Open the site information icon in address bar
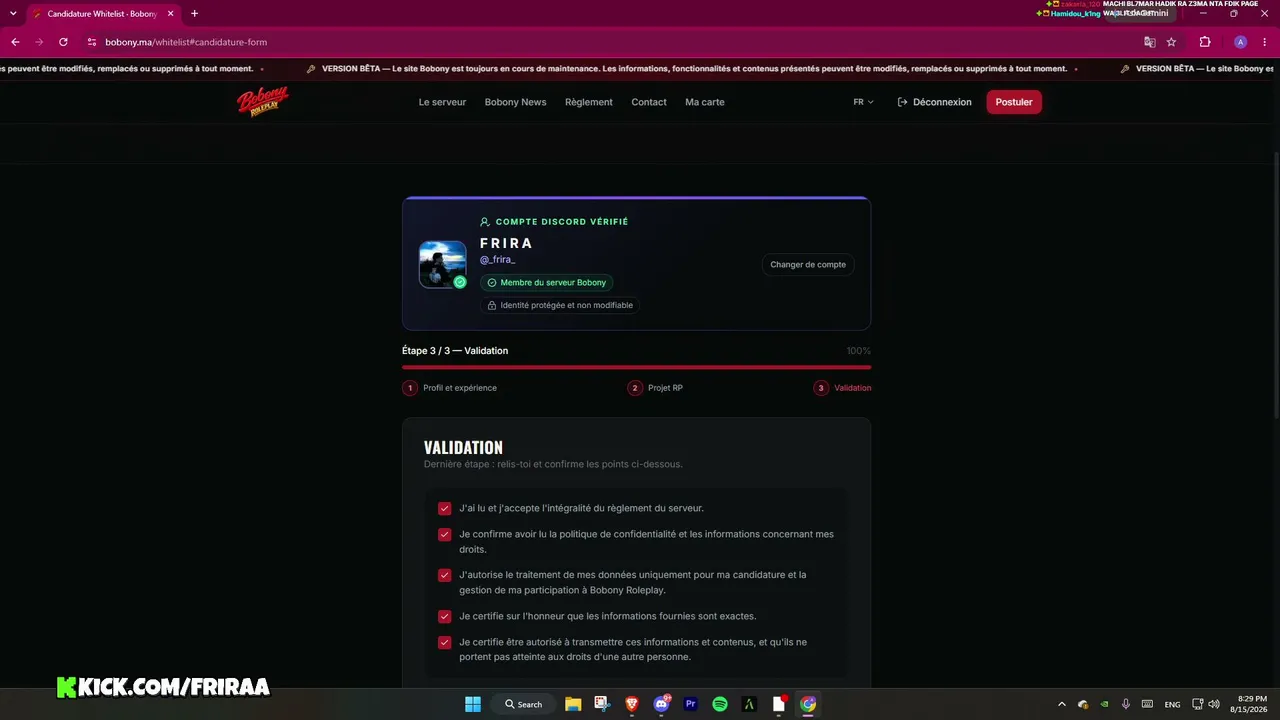1280x720 pixels. click(x=92, y=42)
